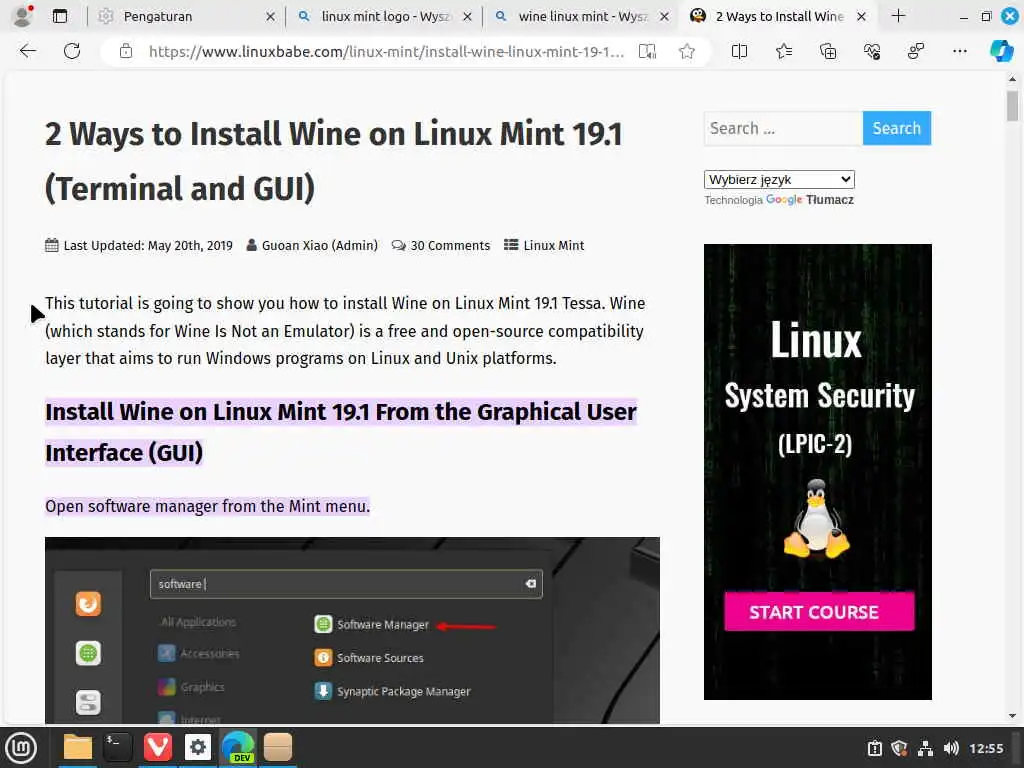
Task: Open Vivaldi browser from taskbar
Action: tap(157, 747)
